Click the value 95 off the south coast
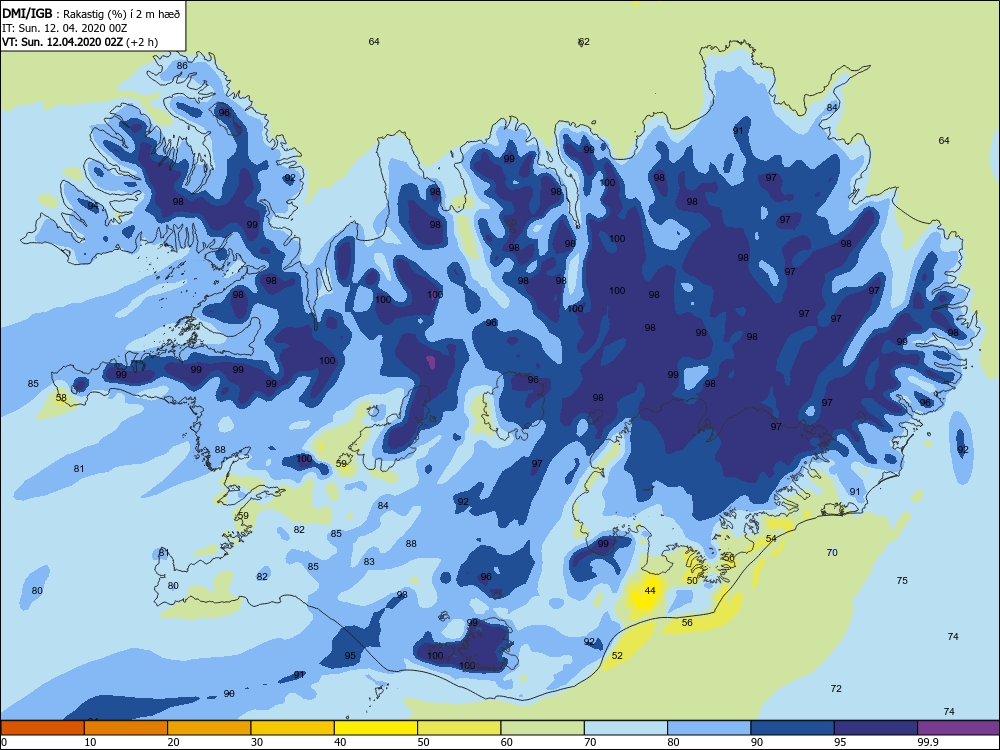Image resolution: width=1000 pixels, height=750 pixels. coord(350,656)
